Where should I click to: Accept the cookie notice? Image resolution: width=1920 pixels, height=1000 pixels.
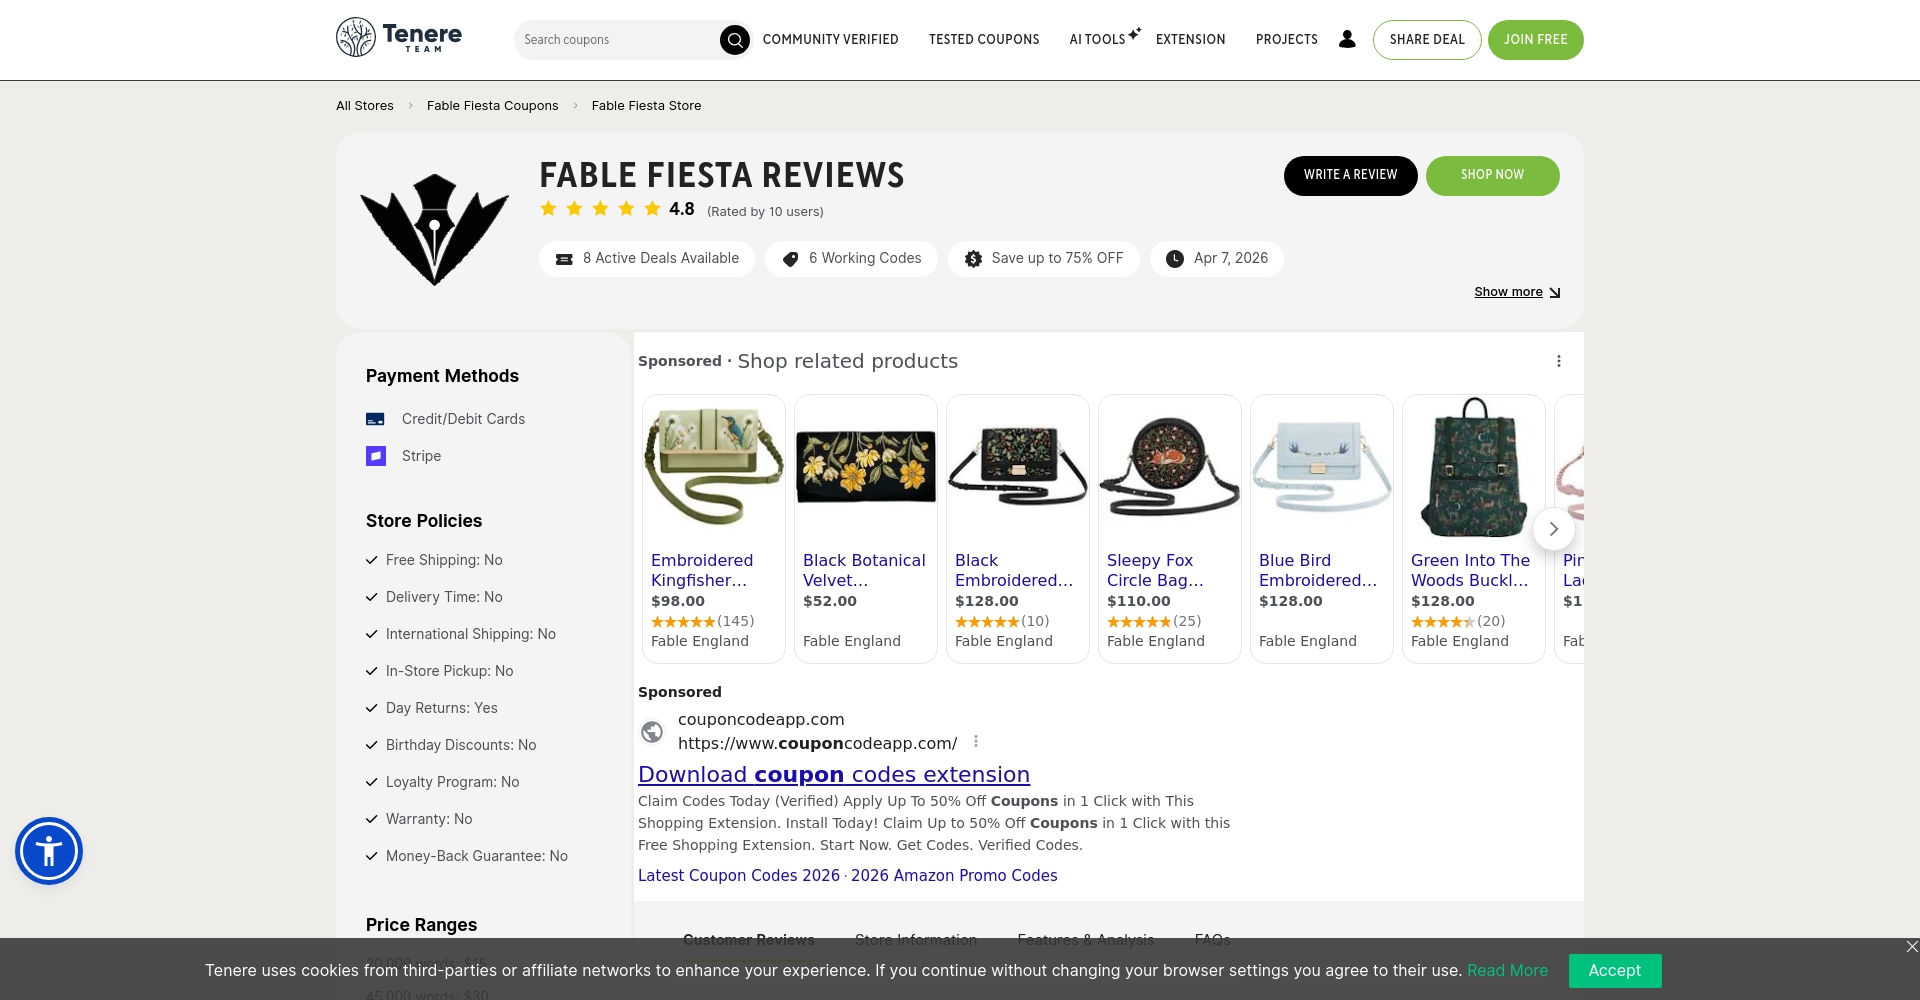pos(1615,970)
